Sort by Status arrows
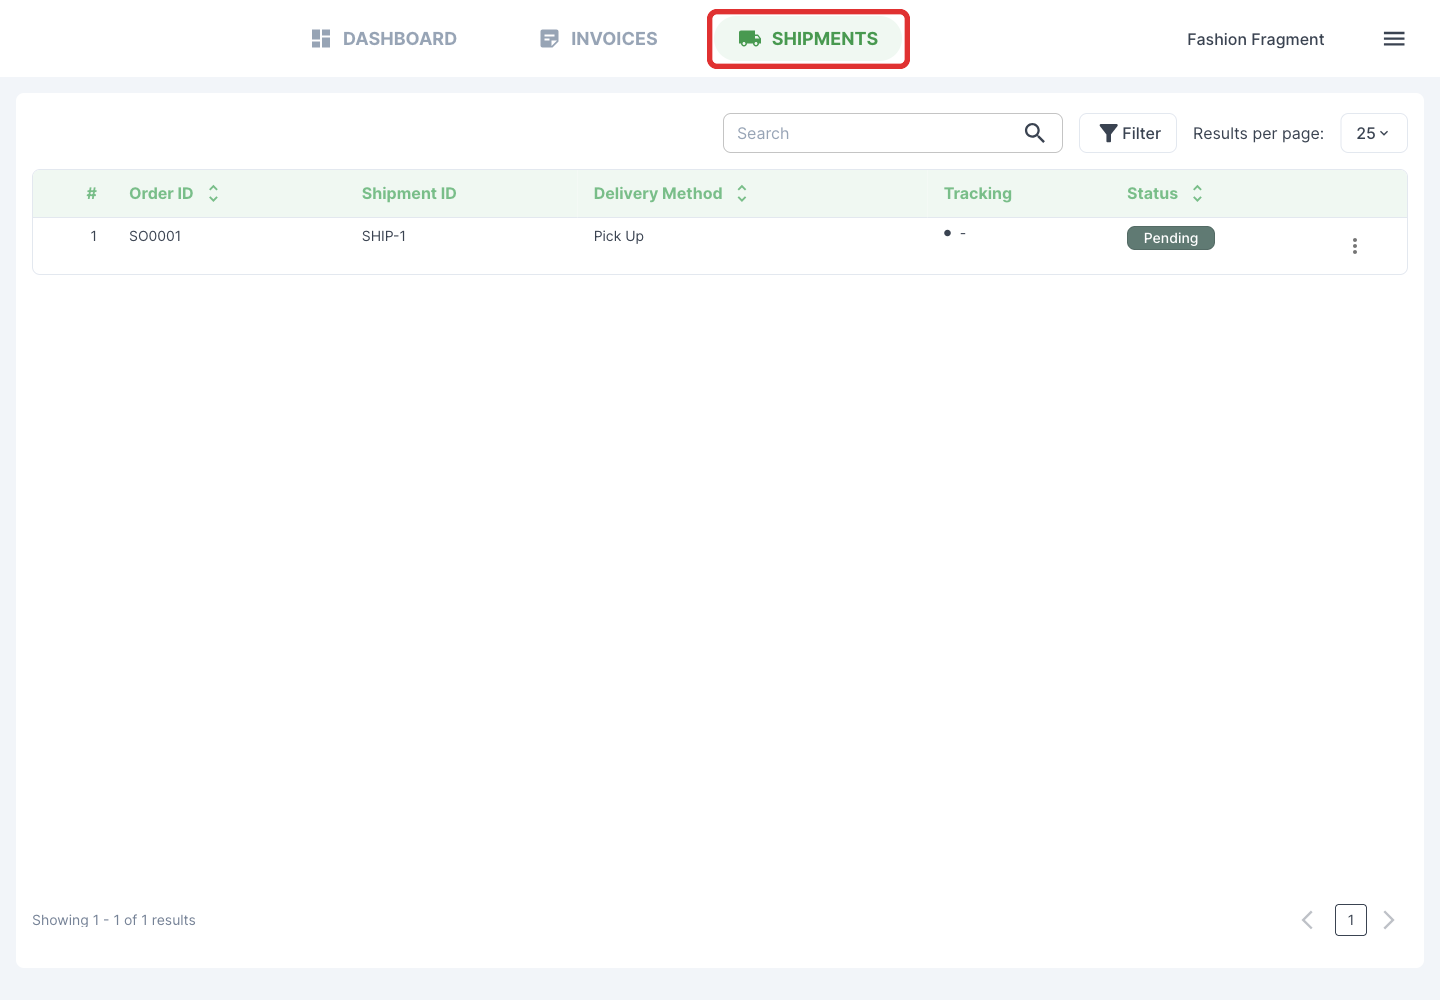This screenshot has width=1440, height=1000. 1197,194
